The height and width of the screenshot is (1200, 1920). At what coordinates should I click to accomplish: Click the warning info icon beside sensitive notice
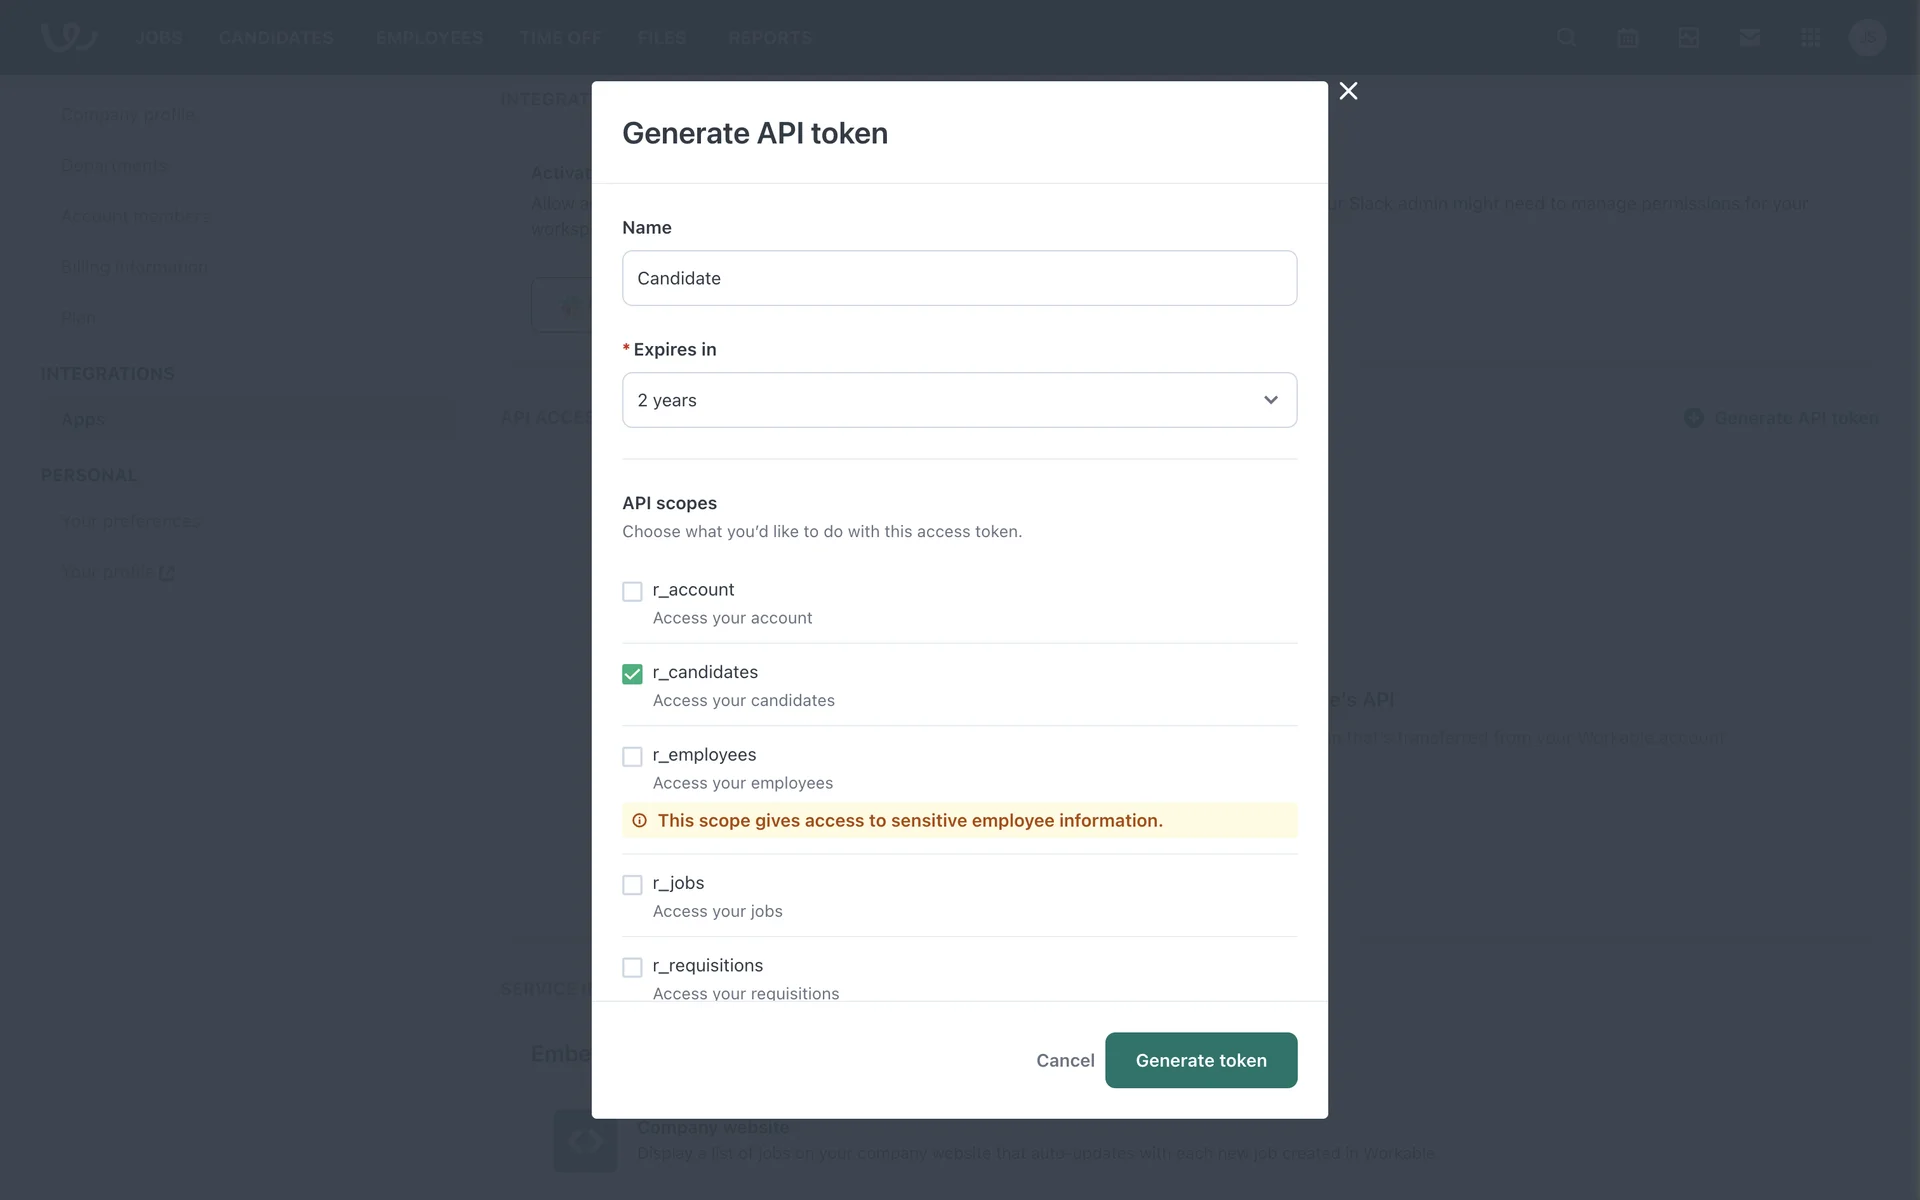[x=640, y=821]
